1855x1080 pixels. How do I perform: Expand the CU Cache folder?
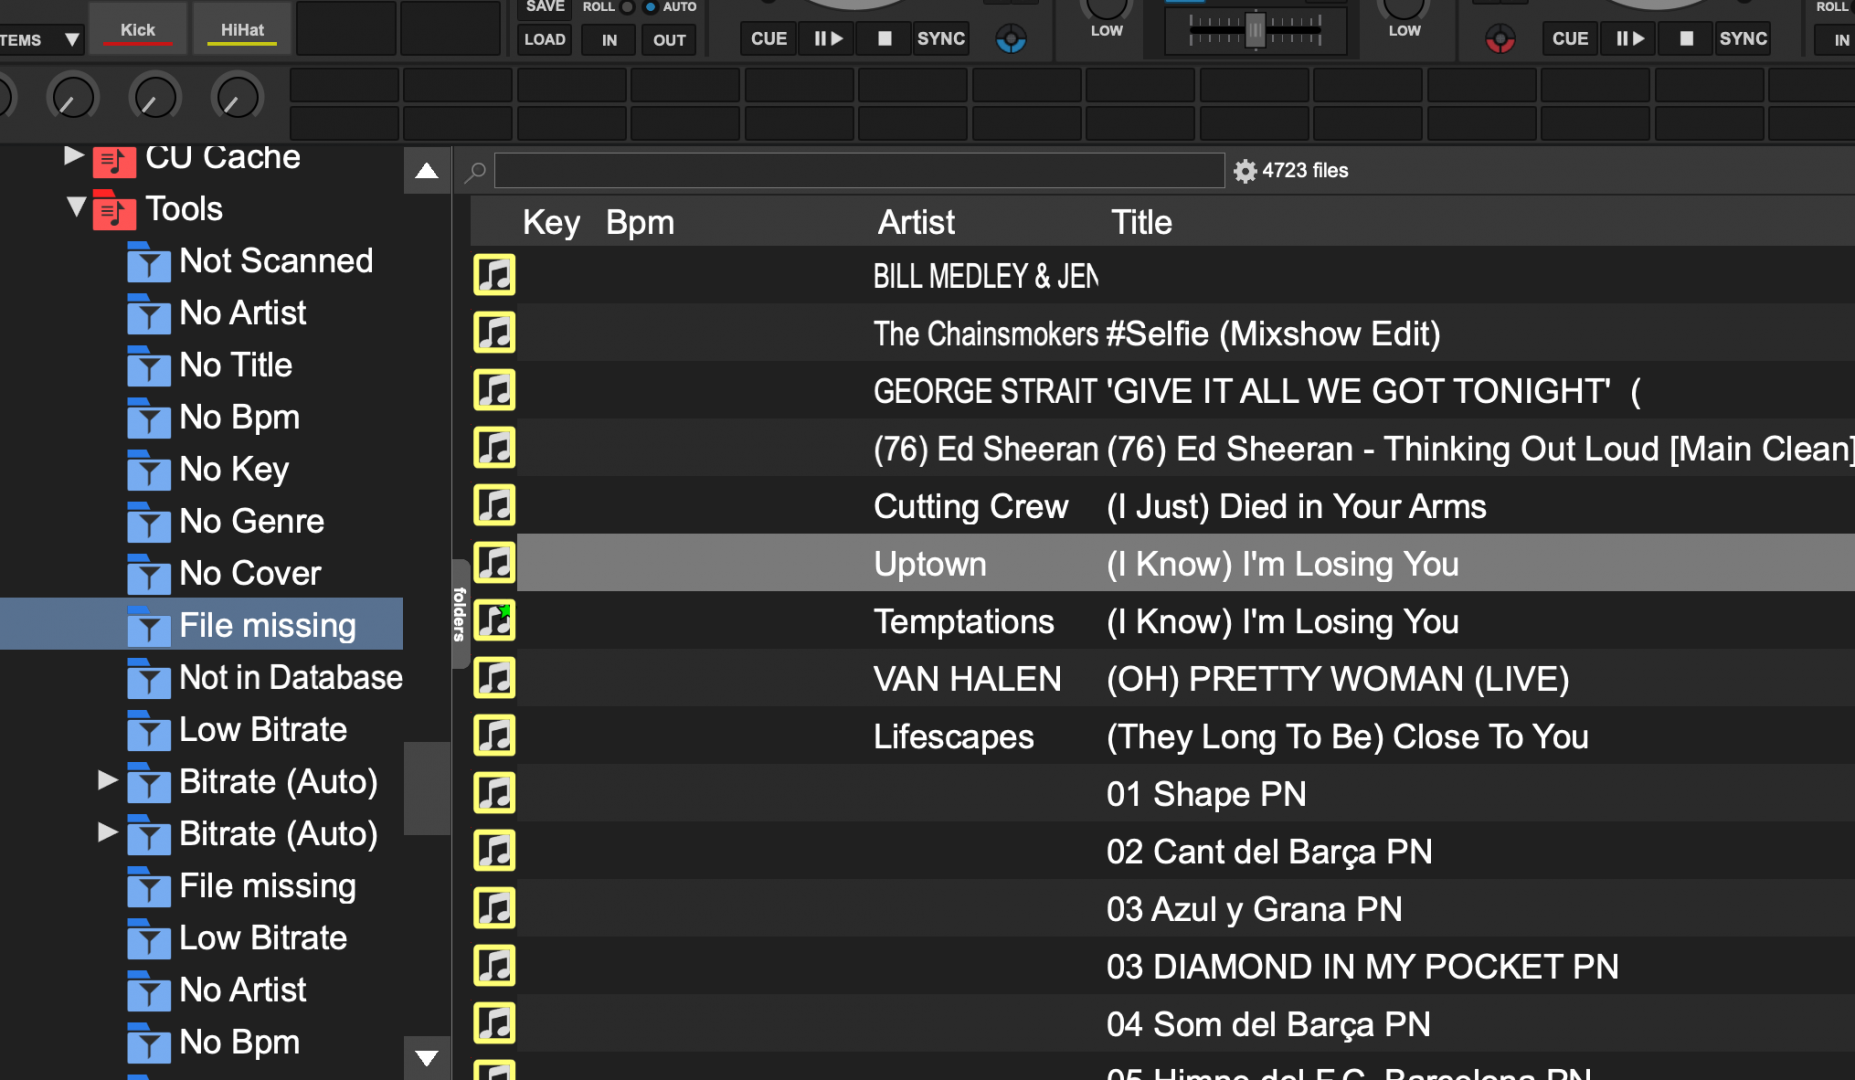tap(73, 155)
